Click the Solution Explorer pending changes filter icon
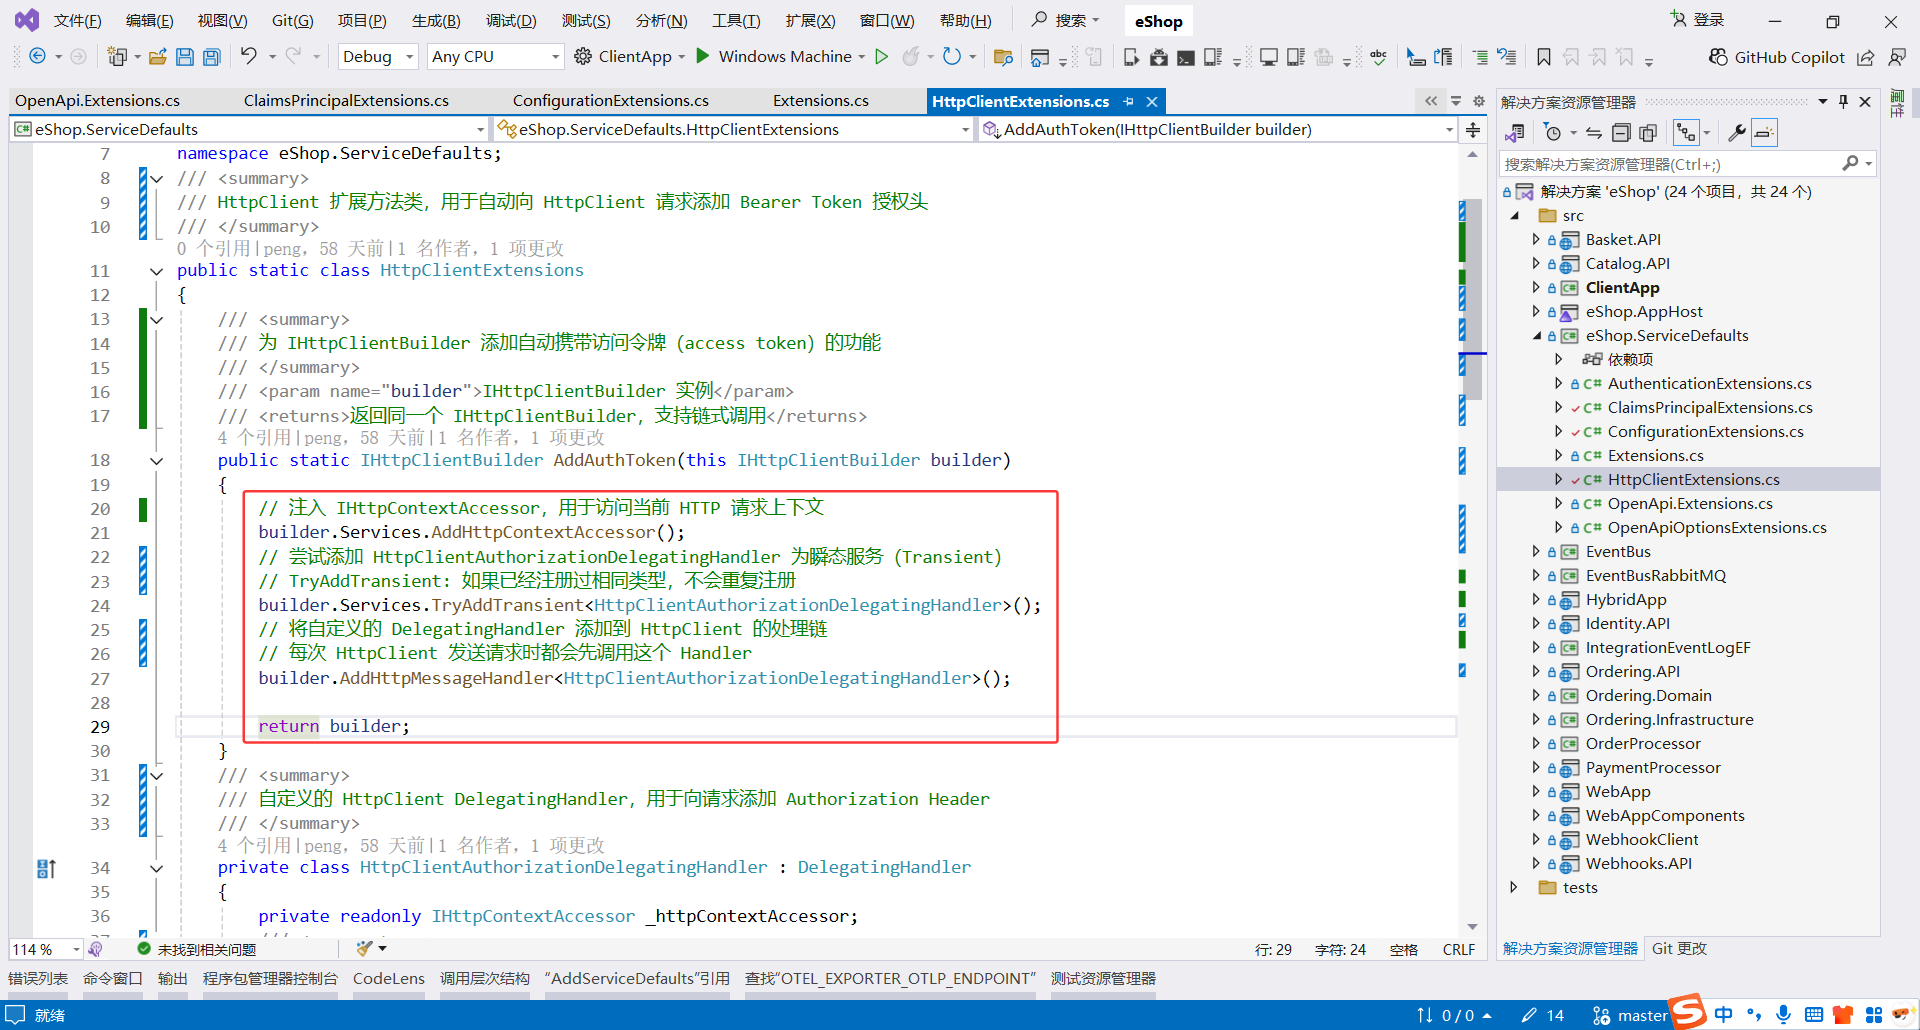This screenshot has width=1920, height=1030. pos(1553,132)
